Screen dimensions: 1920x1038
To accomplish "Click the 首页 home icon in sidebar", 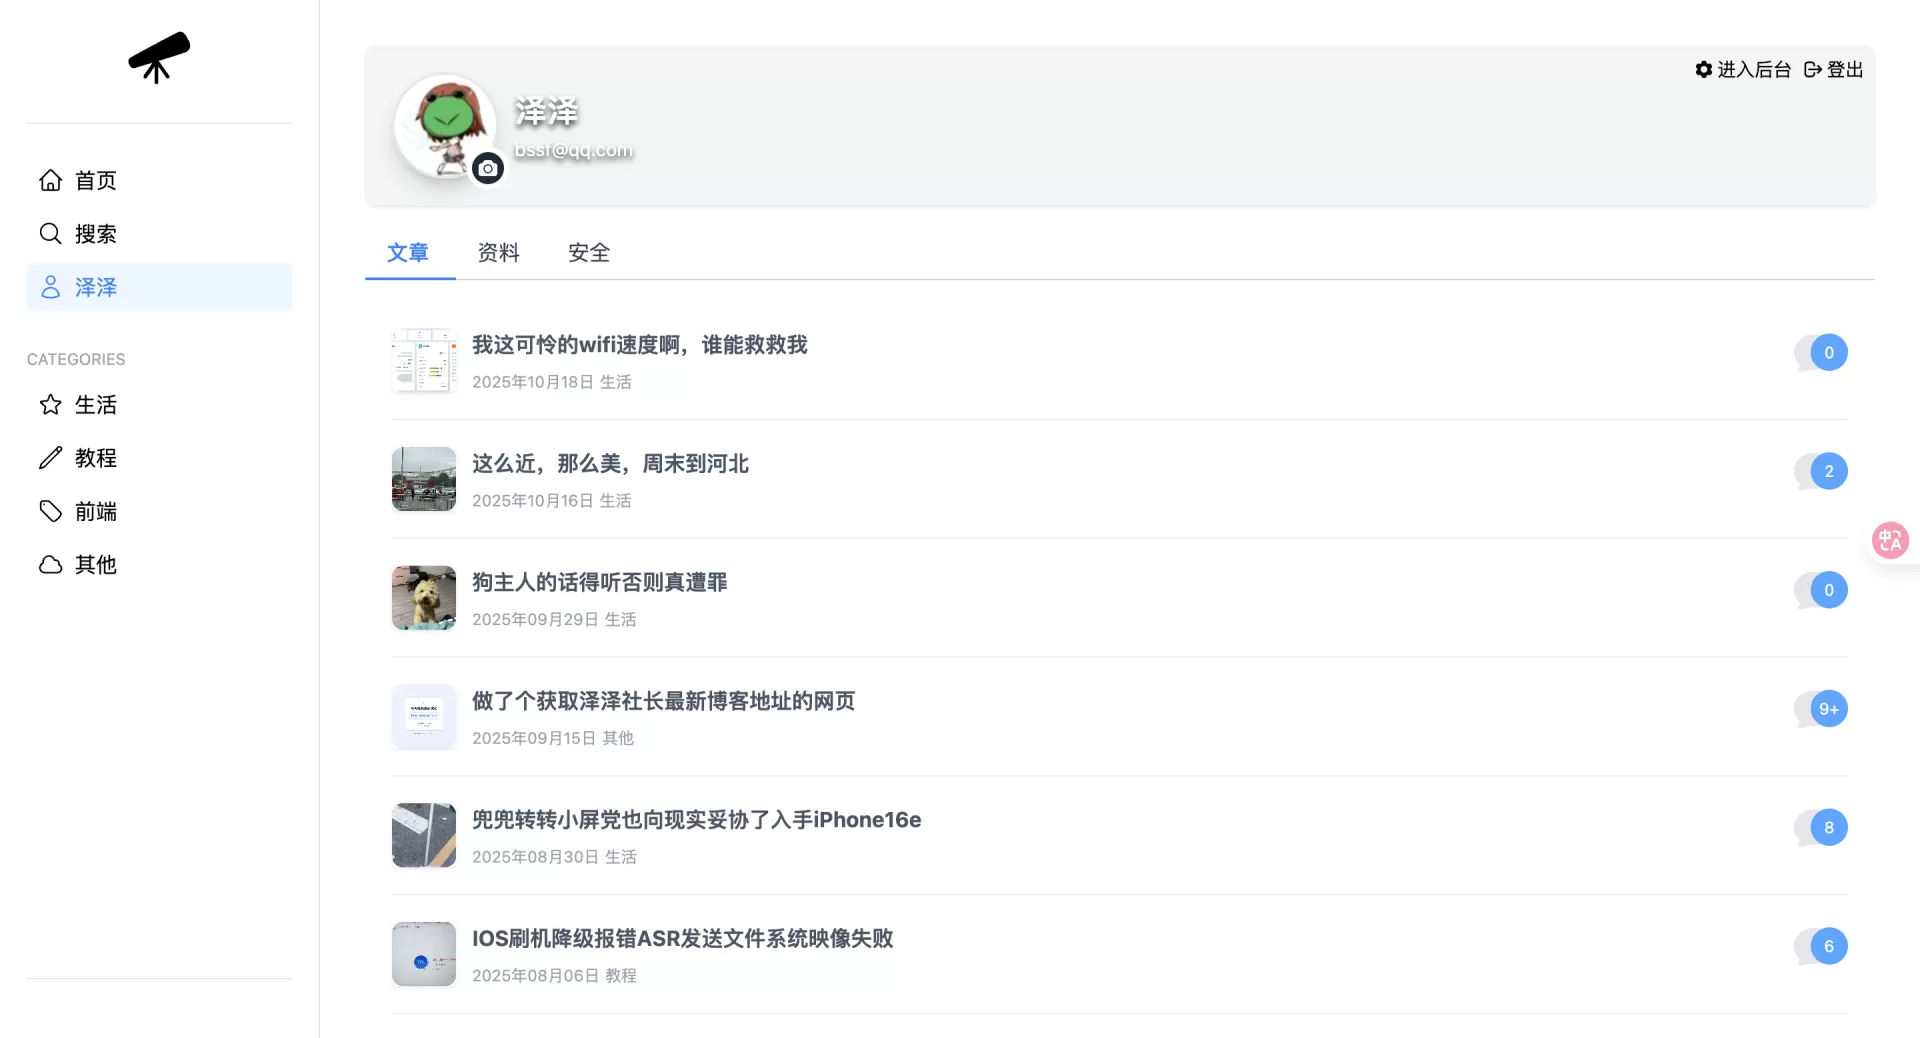I will click(x=51, y=180).
